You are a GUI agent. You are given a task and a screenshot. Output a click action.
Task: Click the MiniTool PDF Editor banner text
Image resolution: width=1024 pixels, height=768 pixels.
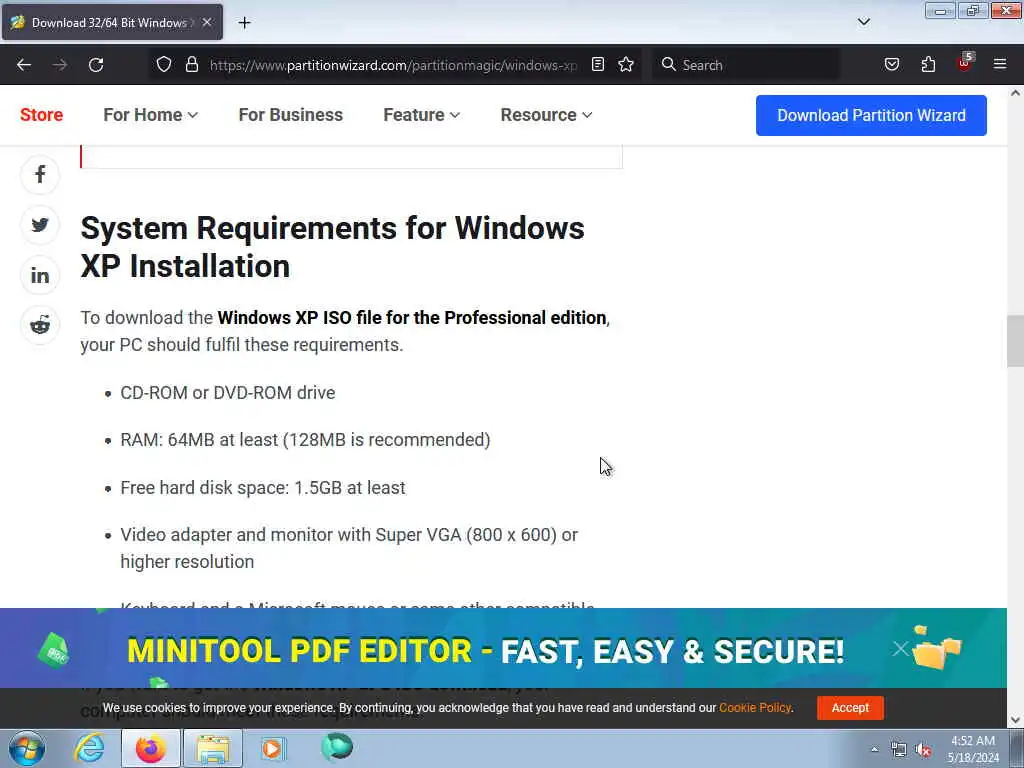coord(485,651)
